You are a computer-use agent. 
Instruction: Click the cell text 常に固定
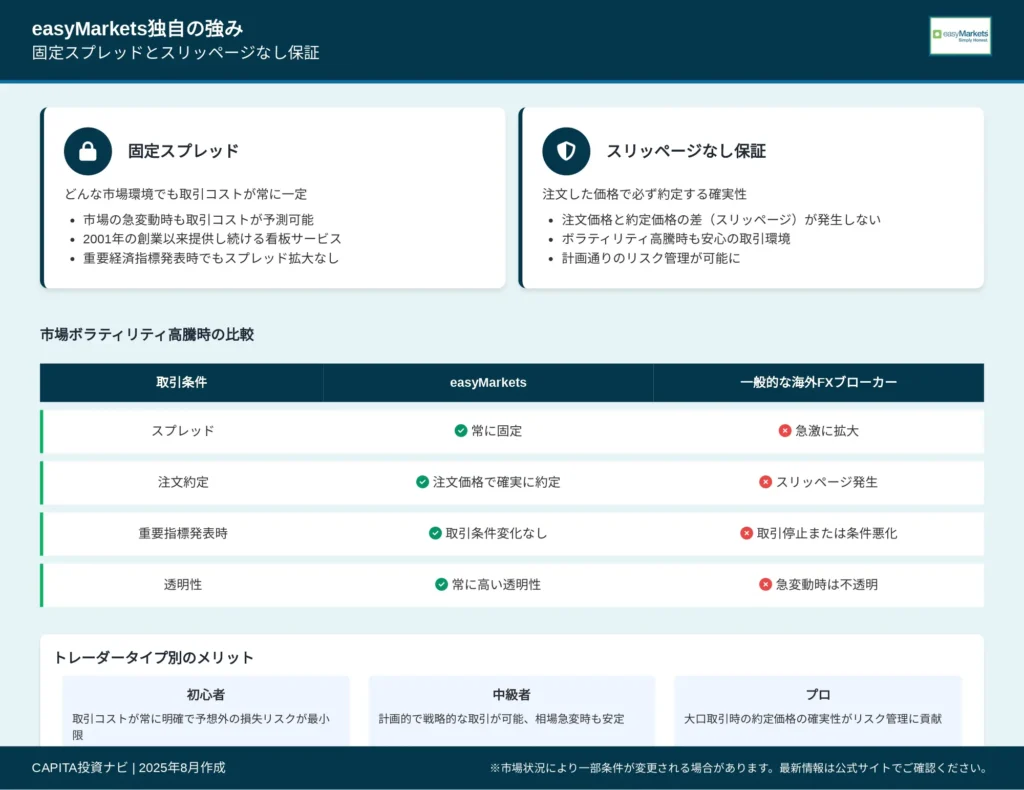coord(497,431)
